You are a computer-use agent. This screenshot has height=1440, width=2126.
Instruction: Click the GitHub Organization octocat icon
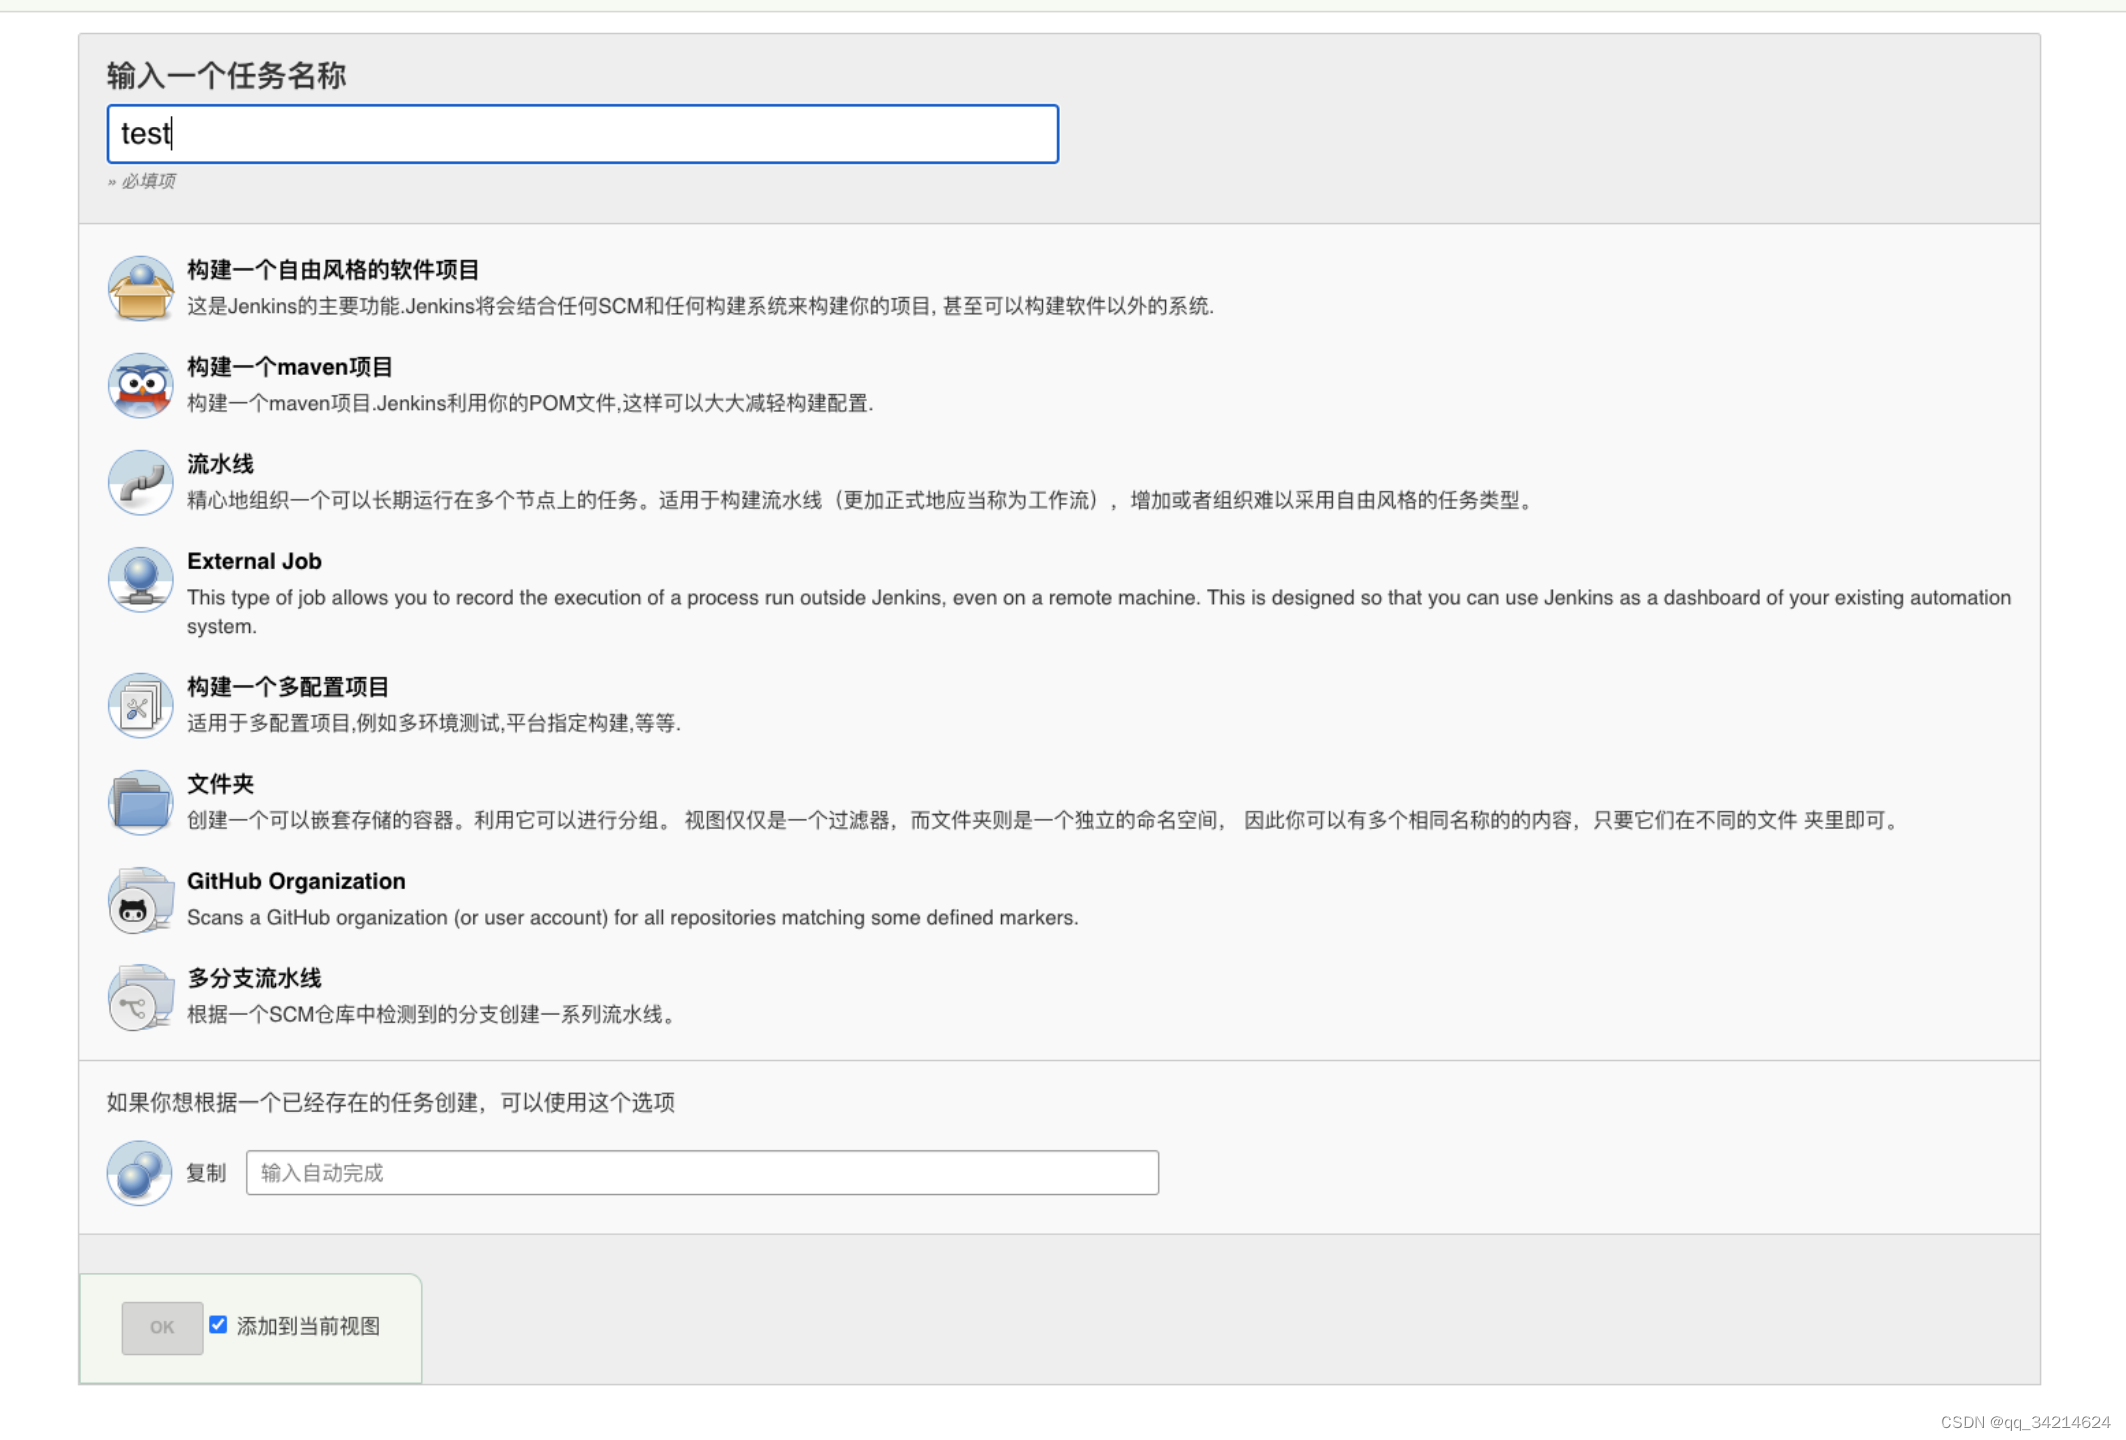pos(140,899)
